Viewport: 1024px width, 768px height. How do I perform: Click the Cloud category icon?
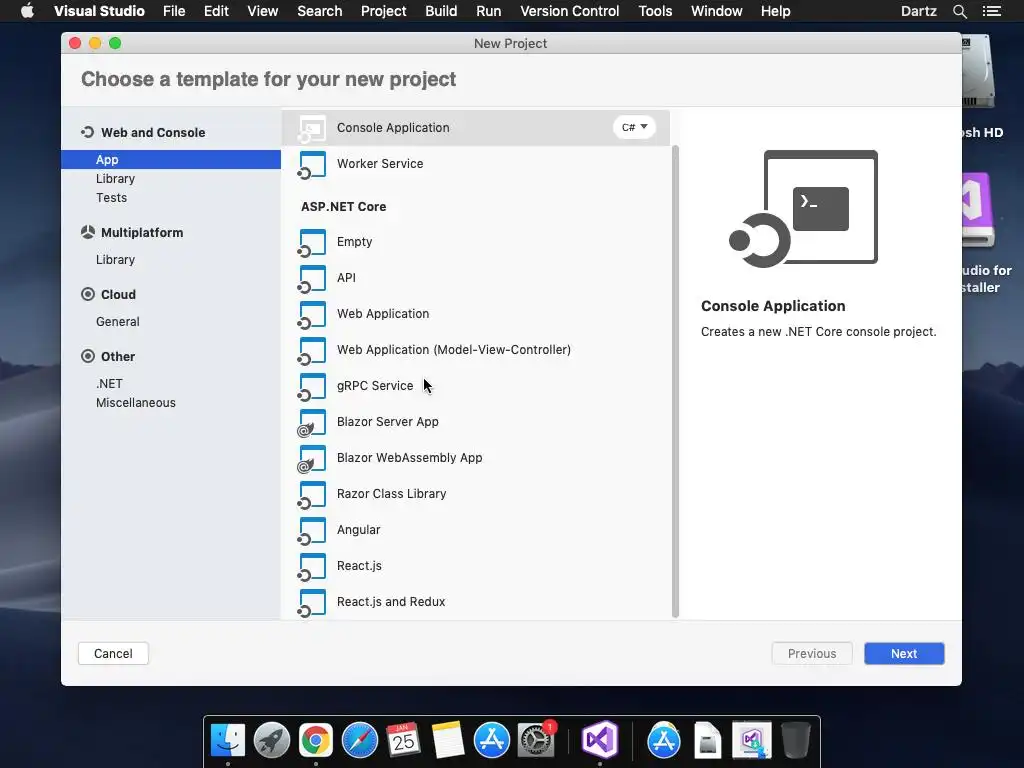88,294
